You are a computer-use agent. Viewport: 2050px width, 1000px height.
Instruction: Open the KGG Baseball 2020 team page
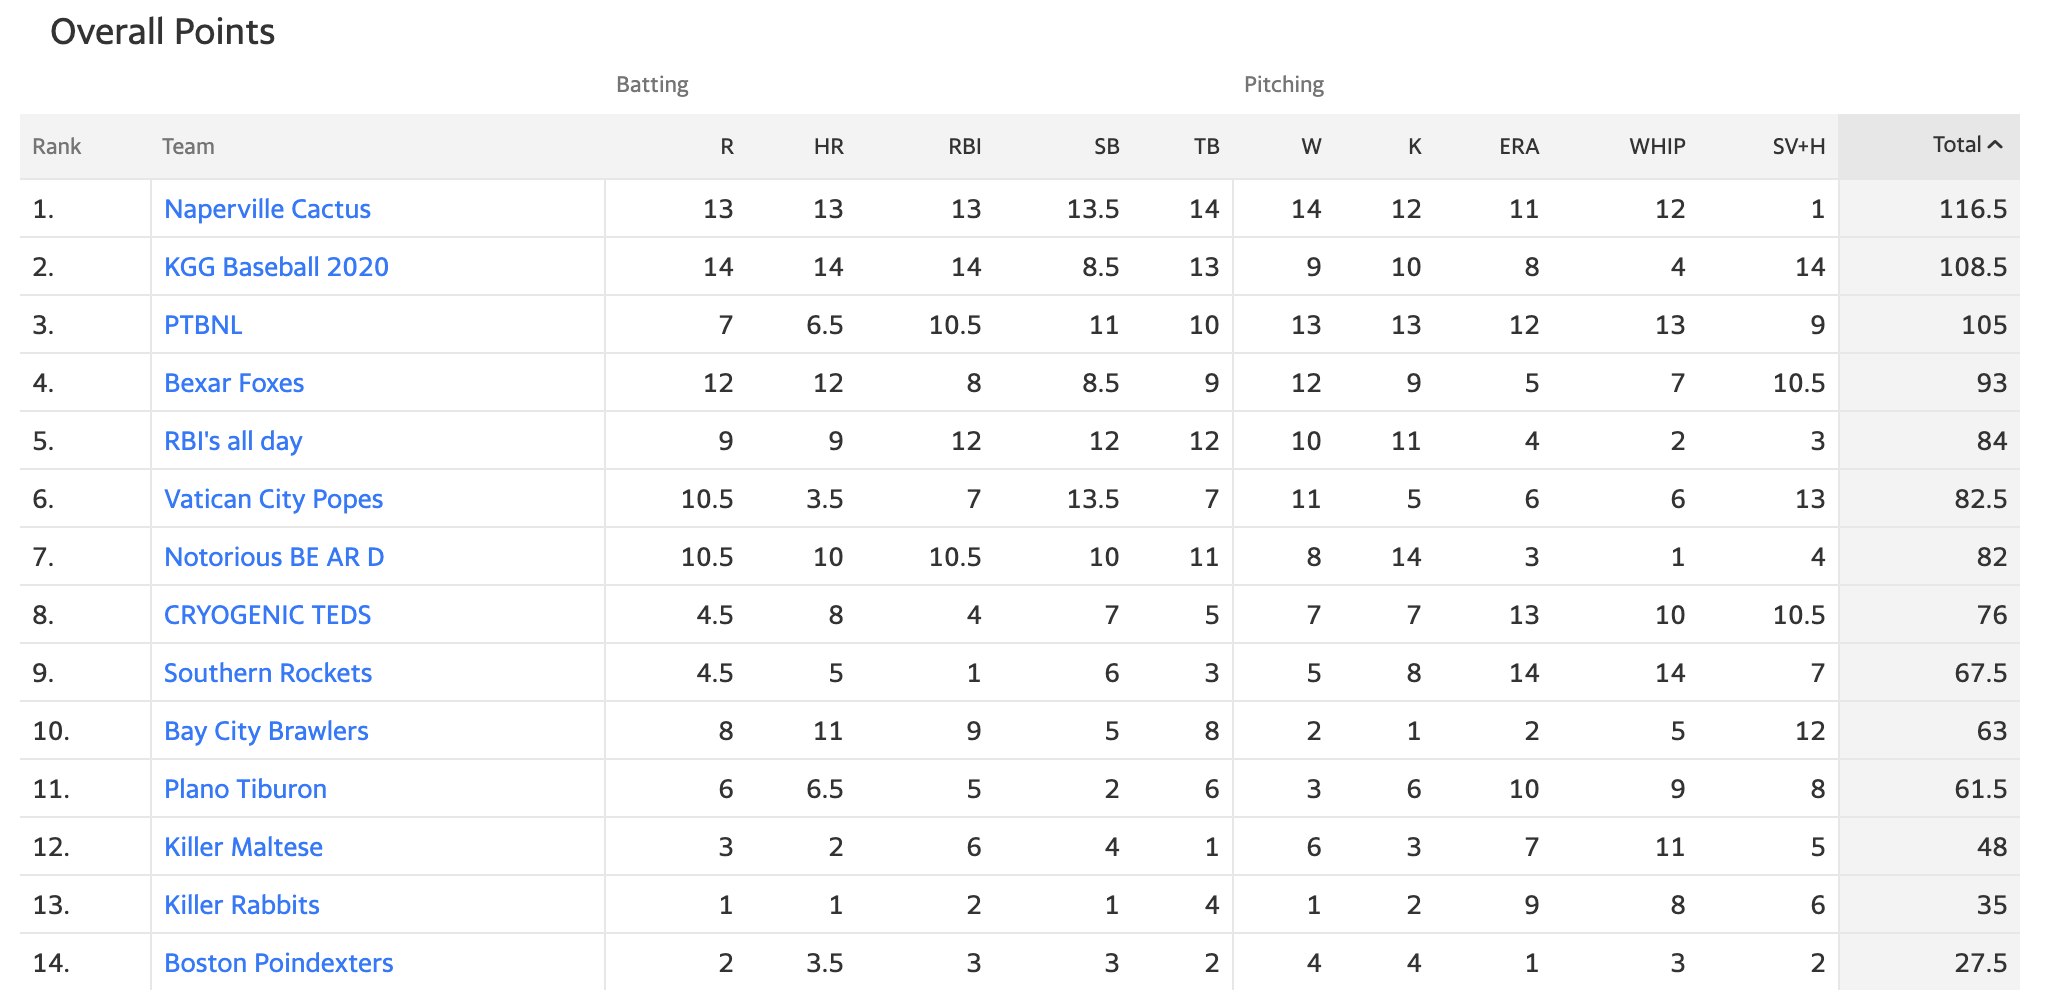(276, 267)
